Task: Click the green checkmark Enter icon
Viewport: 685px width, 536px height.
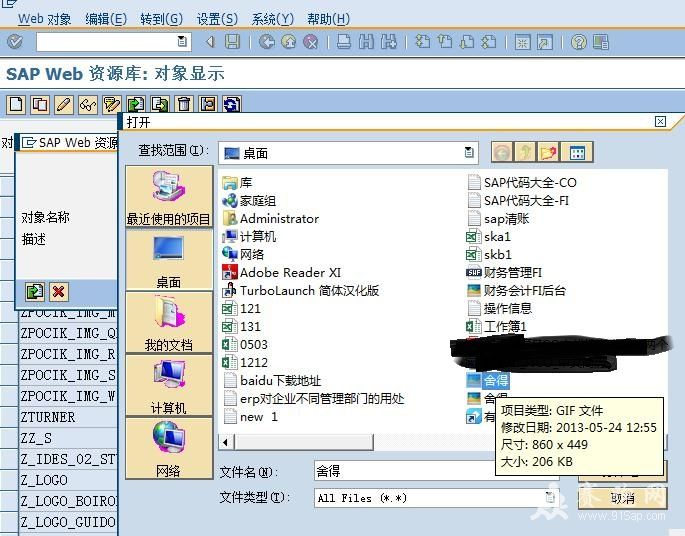Action: click(x=14, y=42)
